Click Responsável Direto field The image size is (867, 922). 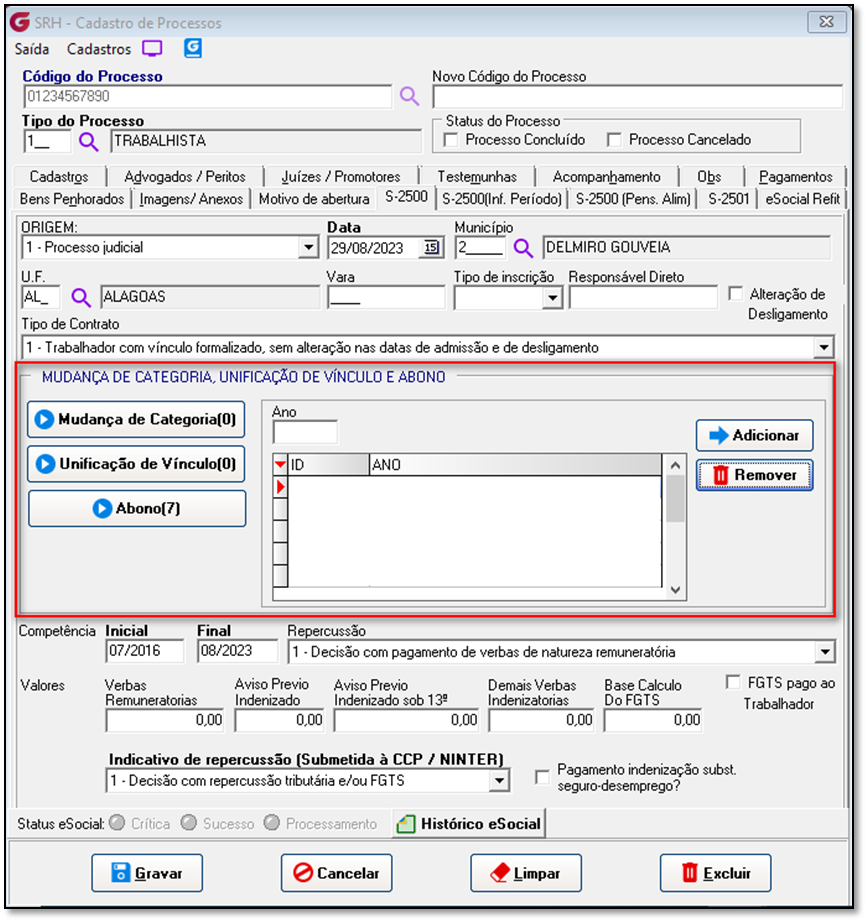coord(643,298)
